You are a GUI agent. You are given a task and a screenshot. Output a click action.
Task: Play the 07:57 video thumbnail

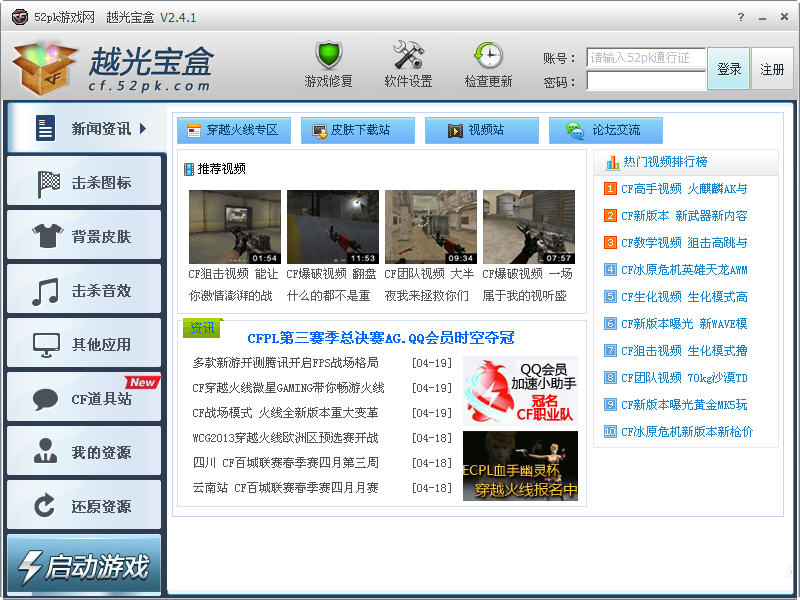click(529, 227)
